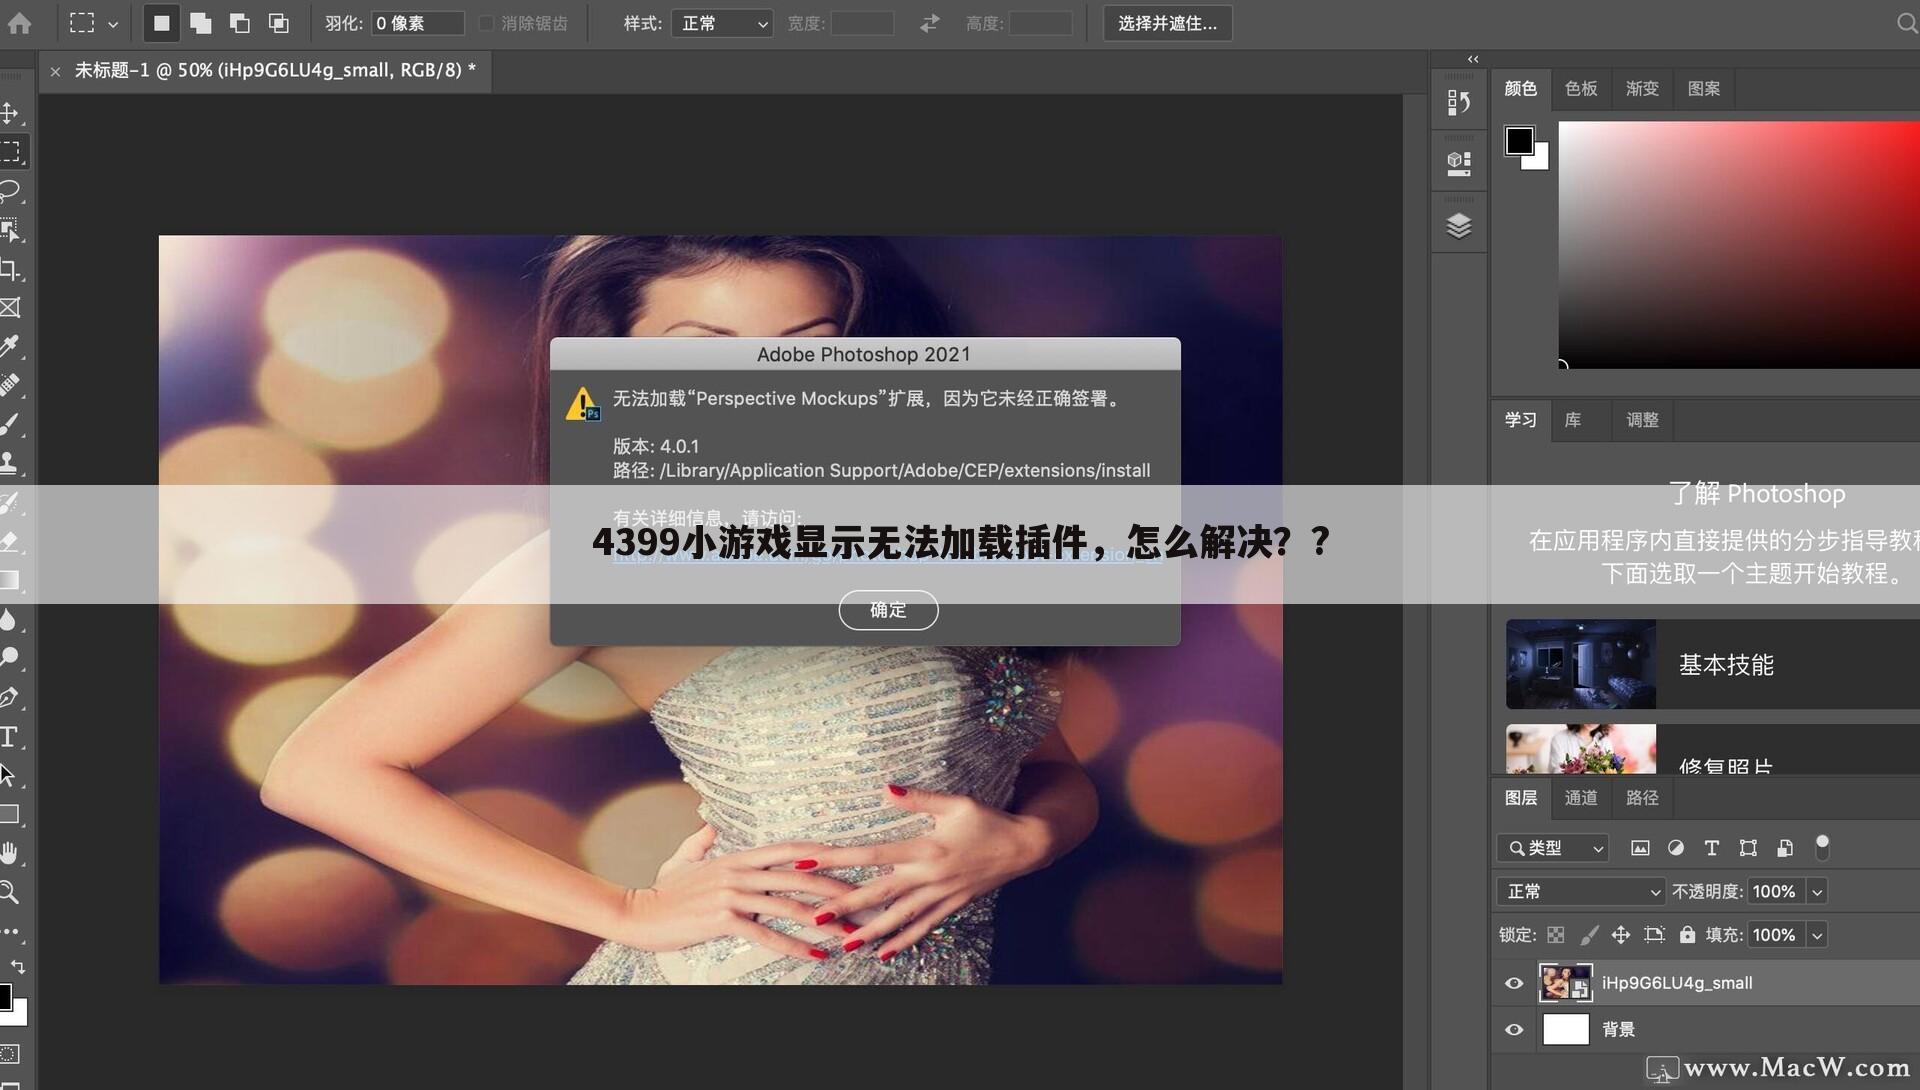Open the 填充 fill dropdown arrow
This screenshot has height=1090, width=1920.
pyautogui.click(x=1817, y=935)
